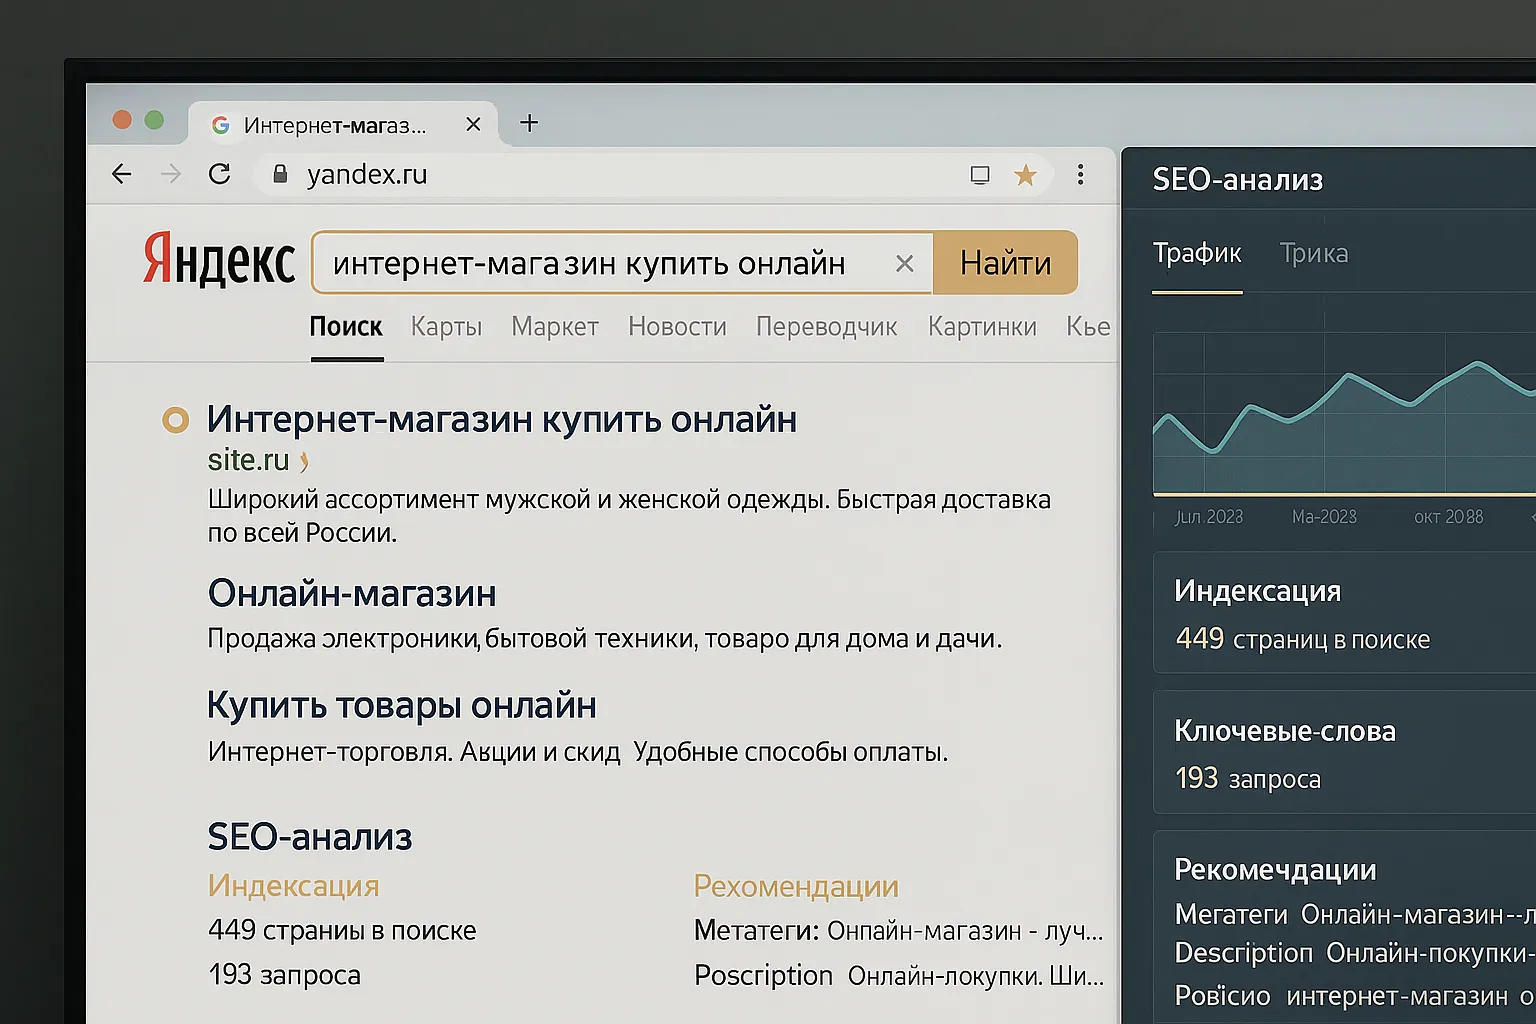Click the orange circle beside first result
Image resolution: width=1536 pixels, height=1024 pixels.
point(175,420)
